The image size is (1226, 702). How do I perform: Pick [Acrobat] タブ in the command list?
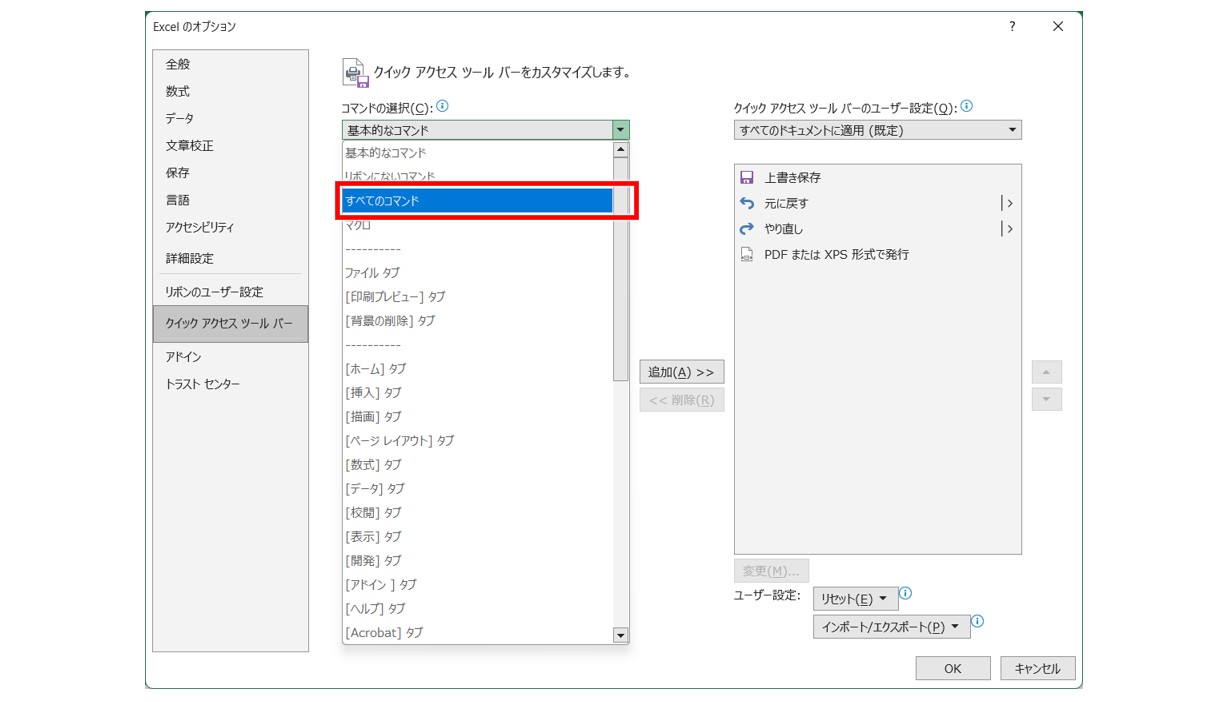(477, 633)
